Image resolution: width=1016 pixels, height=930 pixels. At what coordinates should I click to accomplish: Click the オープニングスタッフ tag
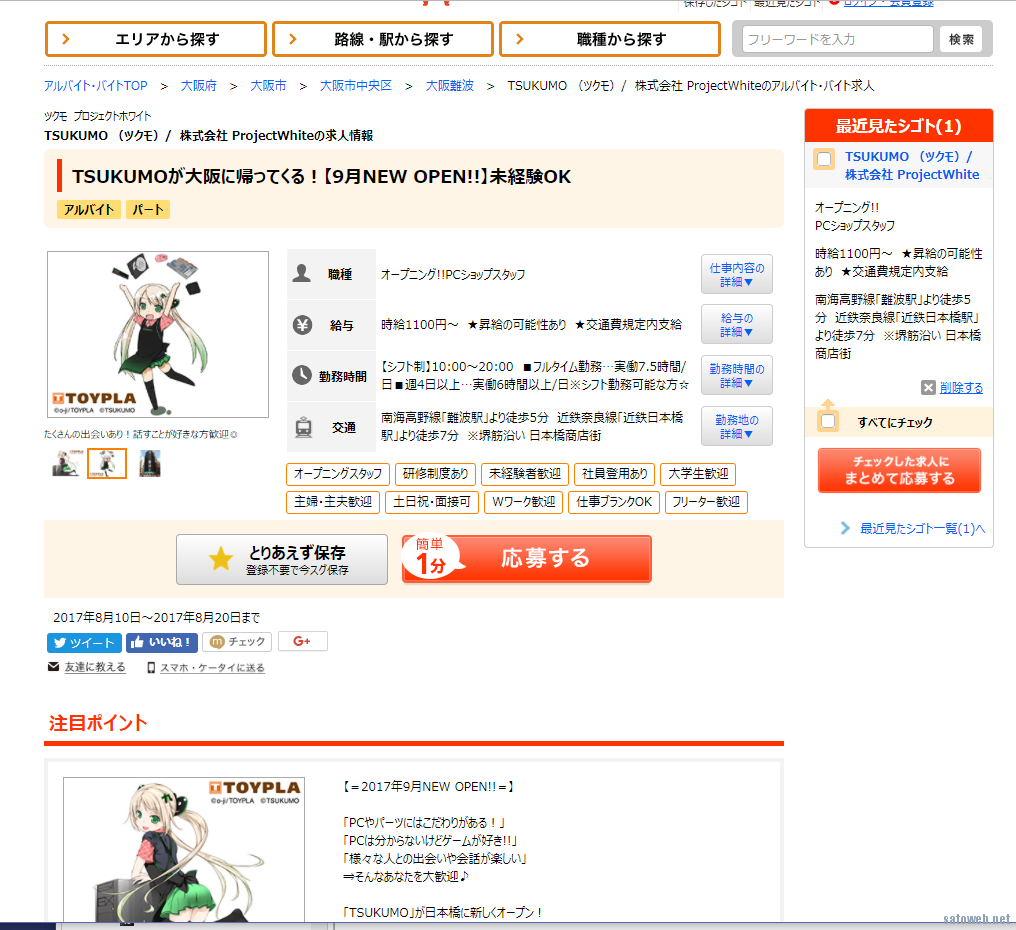click(338, 474)
